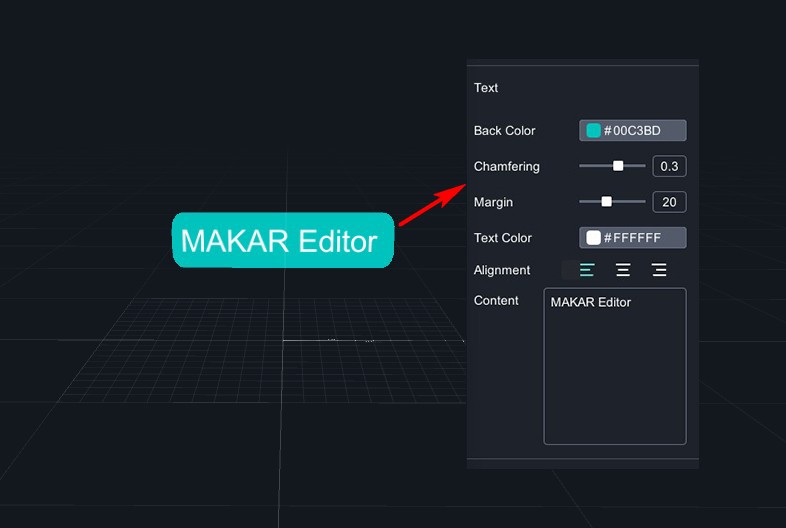Screen dimensions: 786x528
Task: Click the Content label
Action: point(496,300)
